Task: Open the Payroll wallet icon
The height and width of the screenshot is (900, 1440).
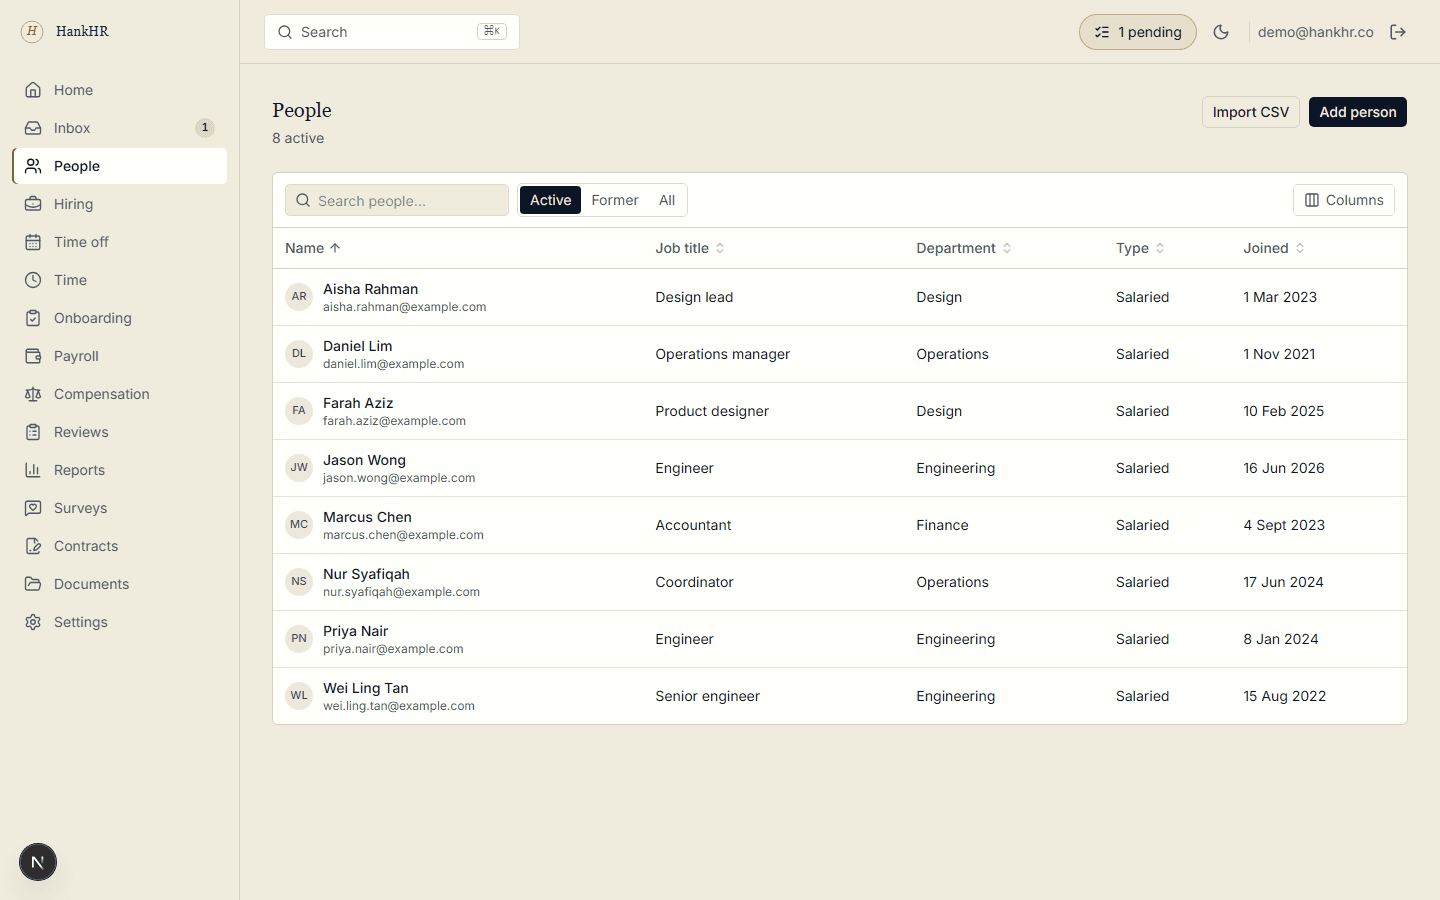Action: 33,356
